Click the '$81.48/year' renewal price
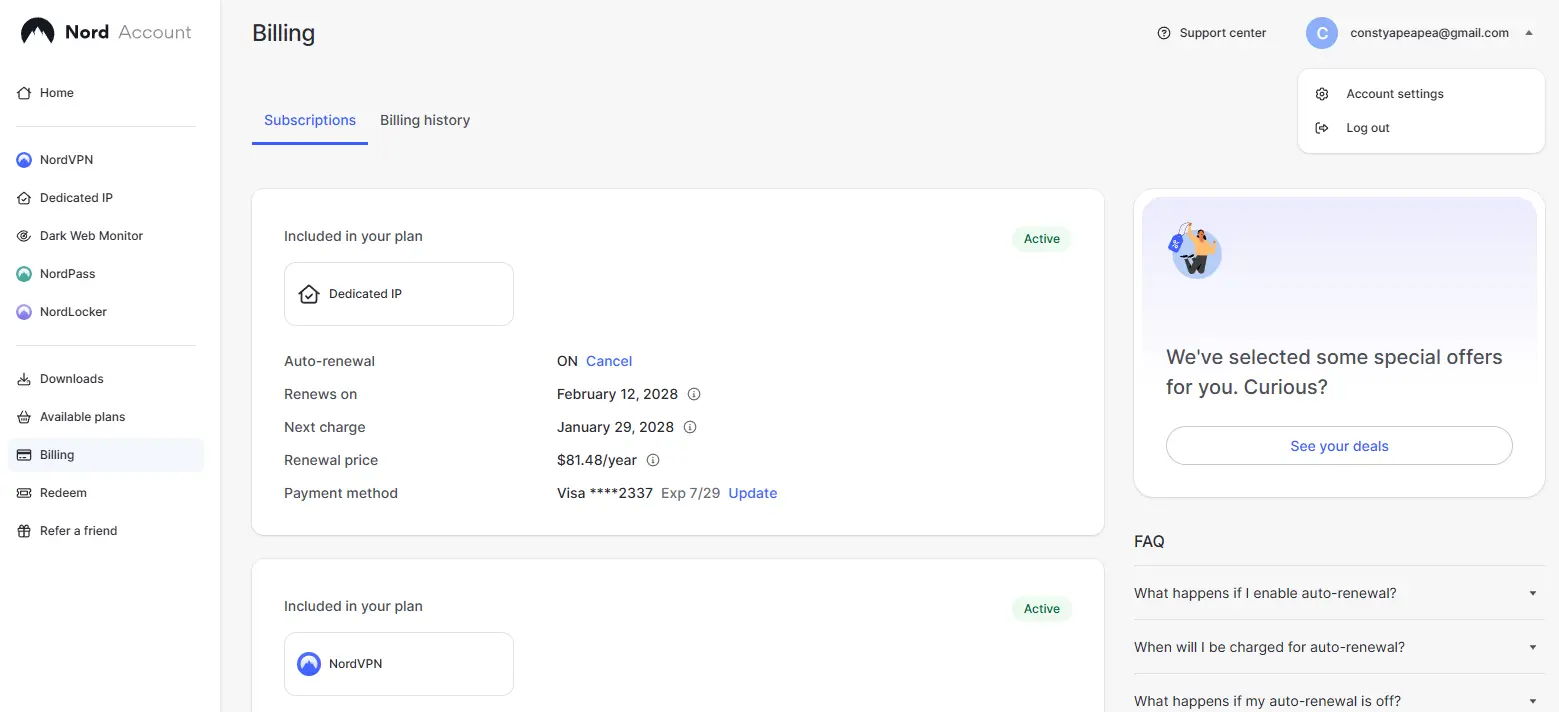Viewport: 1559px width, 712px height. click(x=597, y=460)
